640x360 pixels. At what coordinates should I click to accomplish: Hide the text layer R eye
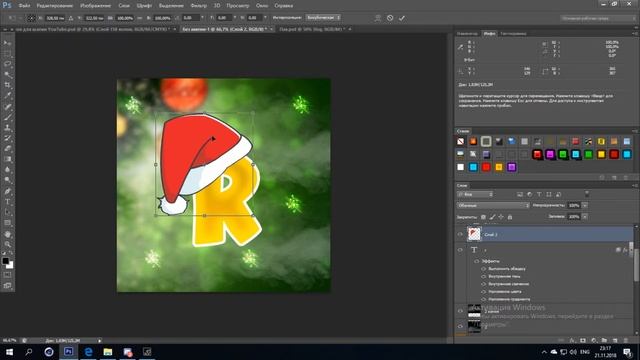[x=460, y=250]
